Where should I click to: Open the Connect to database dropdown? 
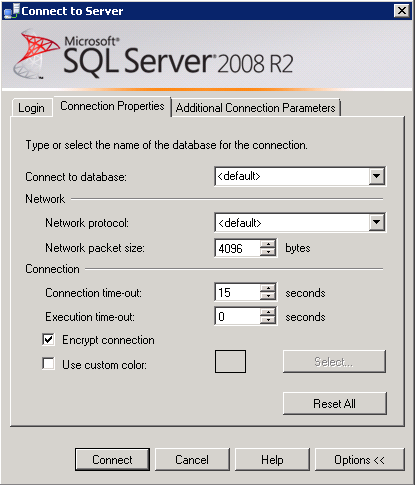click(377, 176)
